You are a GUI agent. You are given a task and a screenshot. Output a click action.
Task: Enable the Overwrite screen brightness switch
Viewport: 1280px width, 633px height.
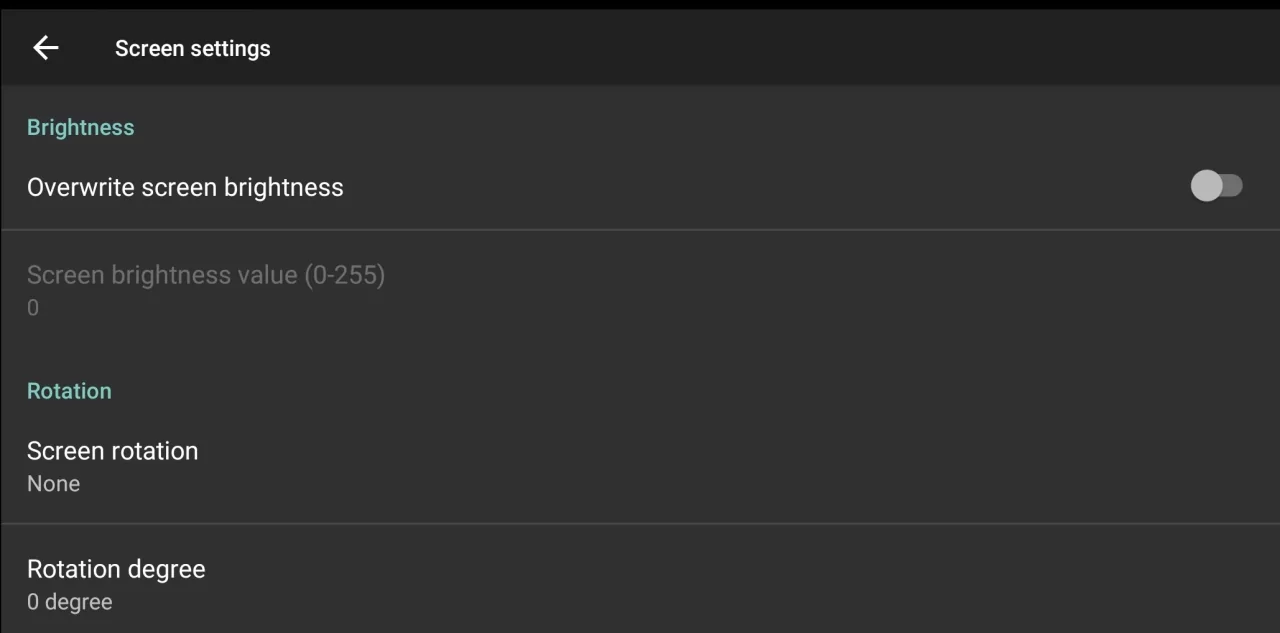click(1216, 186)
